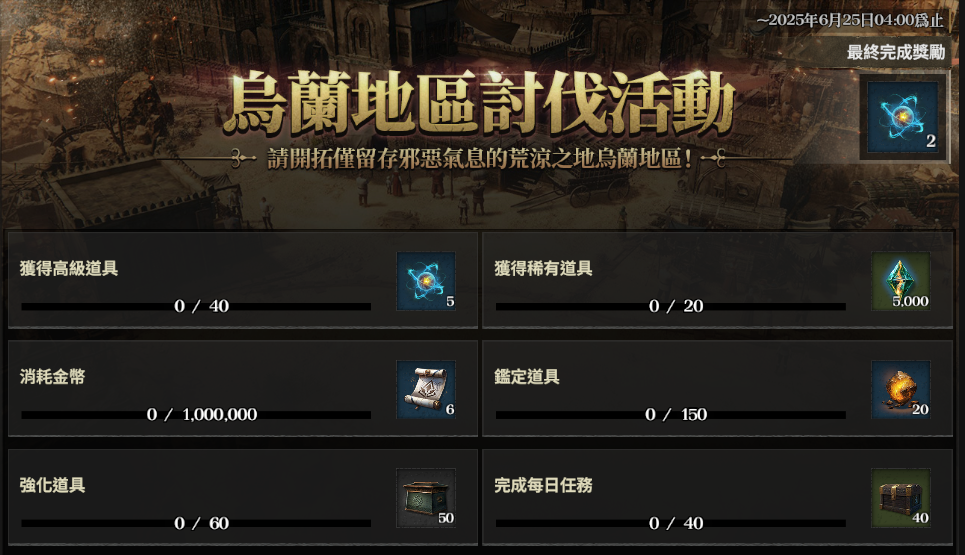This screenshot has height=555, width=965.
Task: Click the blue orb reward for 獲得高級道具
Action: (x=426, y=281)
